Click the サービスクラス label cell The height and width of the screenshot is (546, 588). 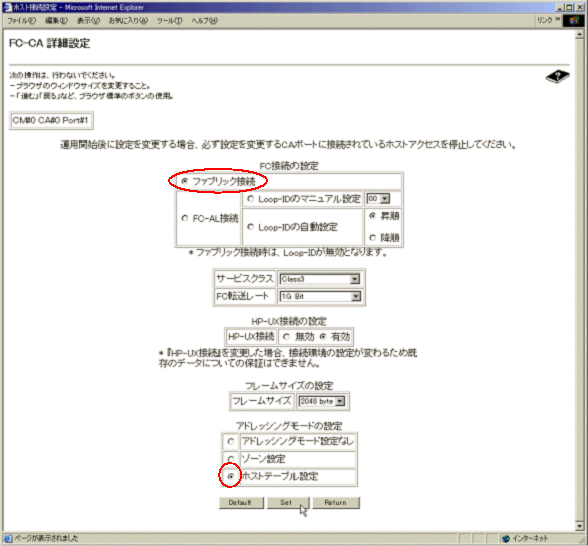(x=245, y=279)
